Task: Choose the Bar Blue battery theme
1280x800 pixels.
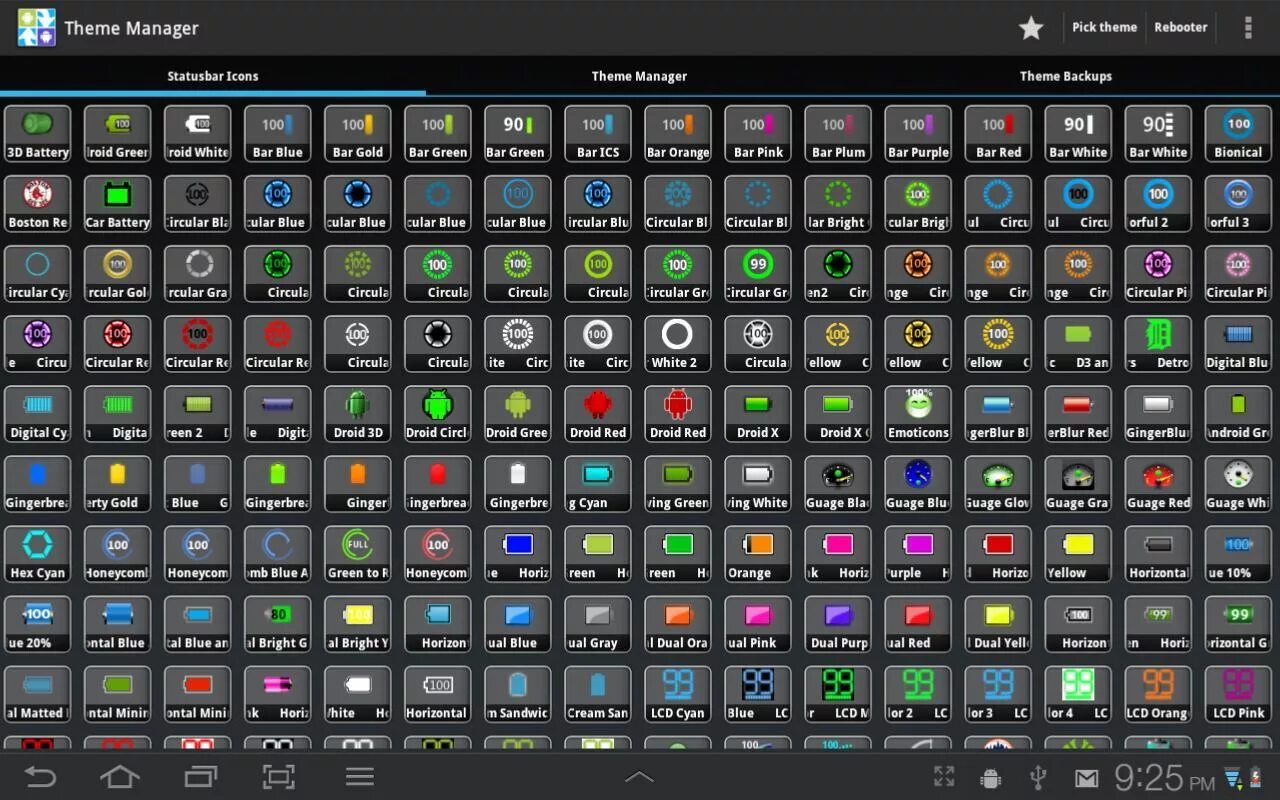Action: [x=278, y=134]
